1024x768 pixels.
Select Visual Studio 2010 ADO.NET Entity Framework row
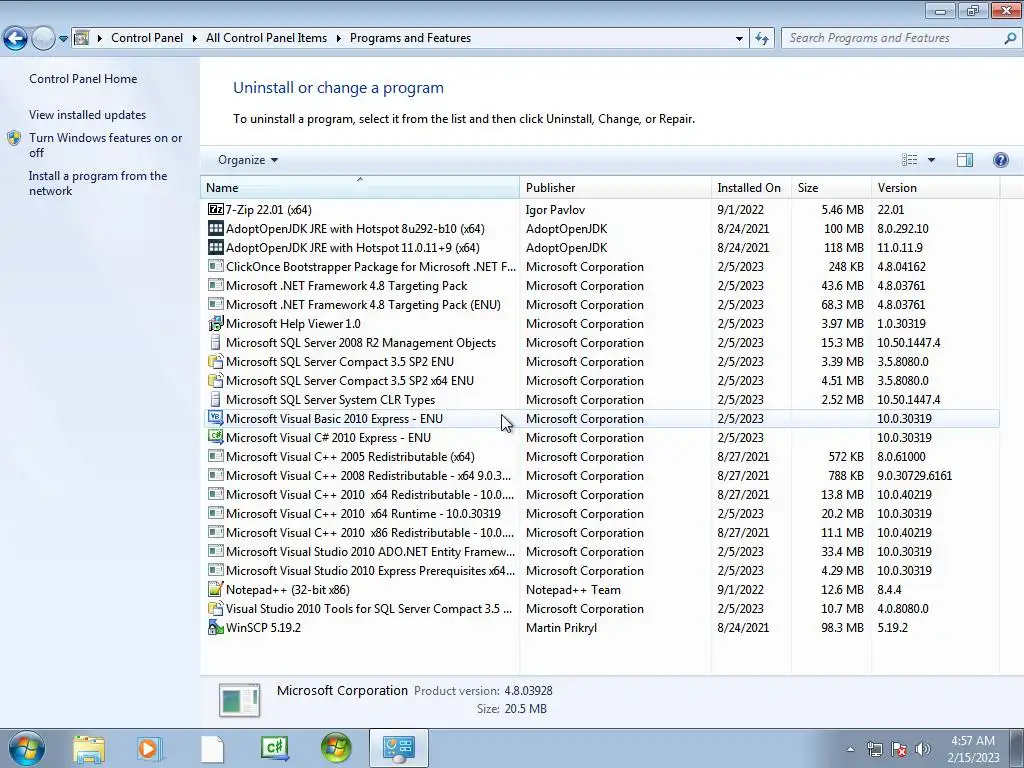coord(600,552)
